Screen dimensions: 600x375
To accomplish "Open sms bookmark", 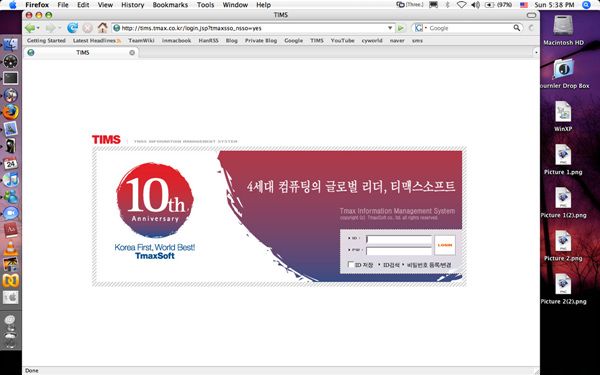I will coord(417,41).
